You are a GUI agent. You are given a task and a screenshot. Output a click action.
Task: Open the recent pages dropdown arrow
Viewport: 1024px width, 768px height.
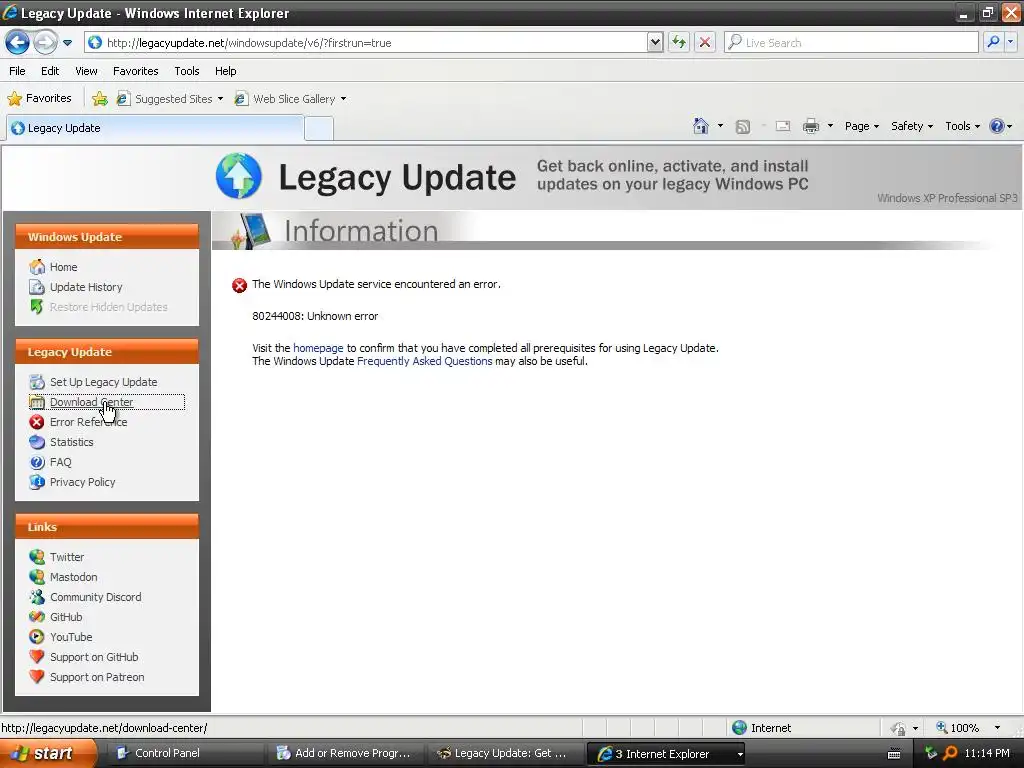[67, 42]
